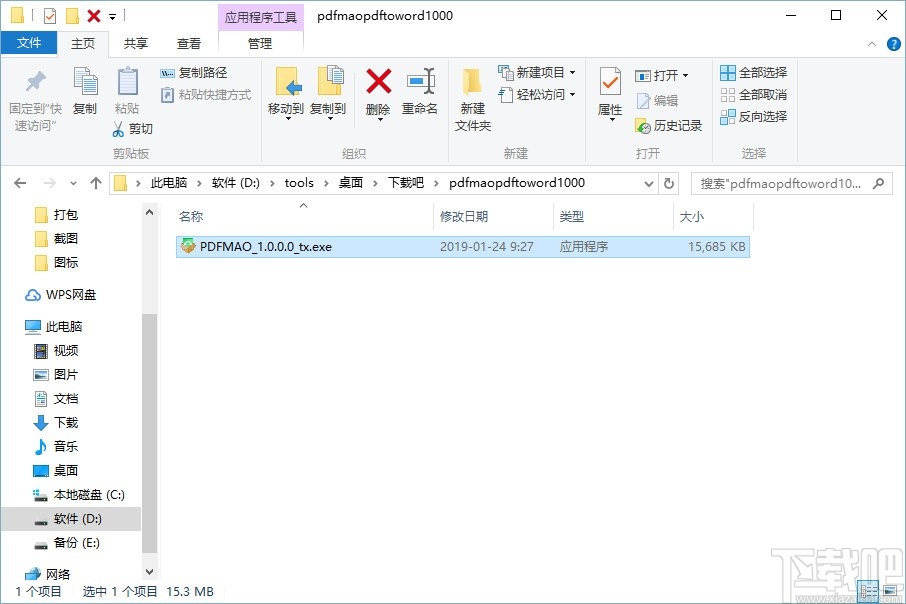Viewport: 906px width, 604px height.
Task: Click 下载吧 in breadcrumb path
Action: pos(406,183)
